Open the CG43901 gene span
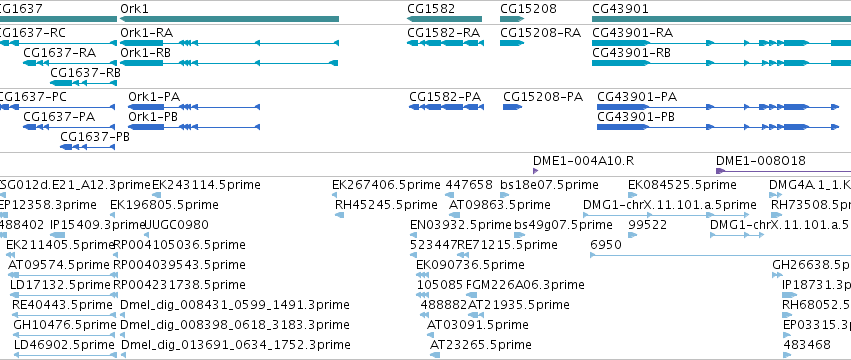This screenshot has height=360, width=851. [721, 19]
